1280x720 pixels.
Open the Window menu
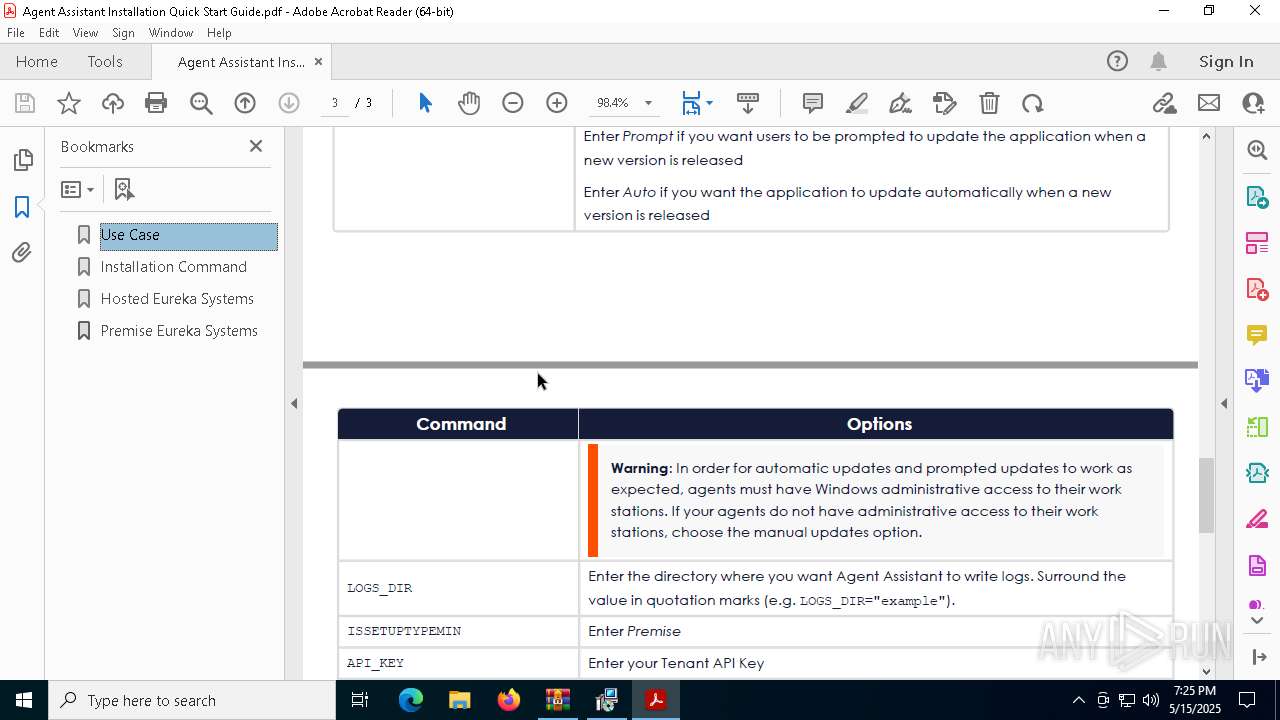pos(171,33)
